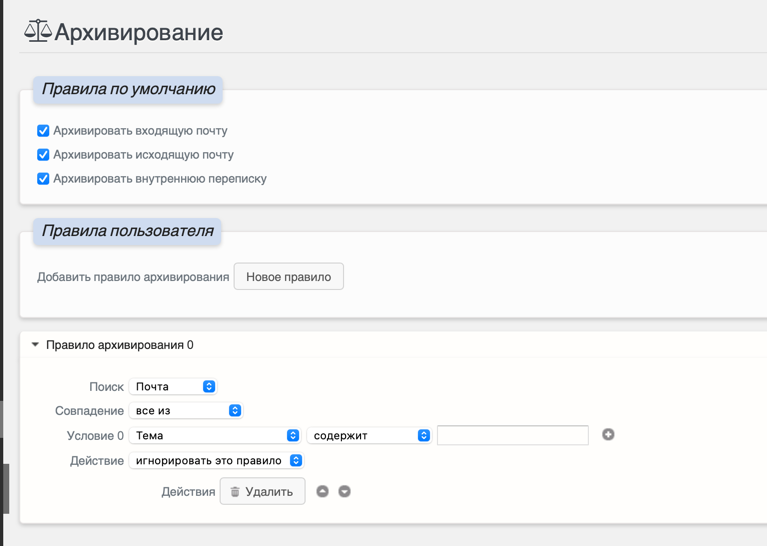
Task: Move rule down with the down-arrow icon
Action: [x=345, y=492]
